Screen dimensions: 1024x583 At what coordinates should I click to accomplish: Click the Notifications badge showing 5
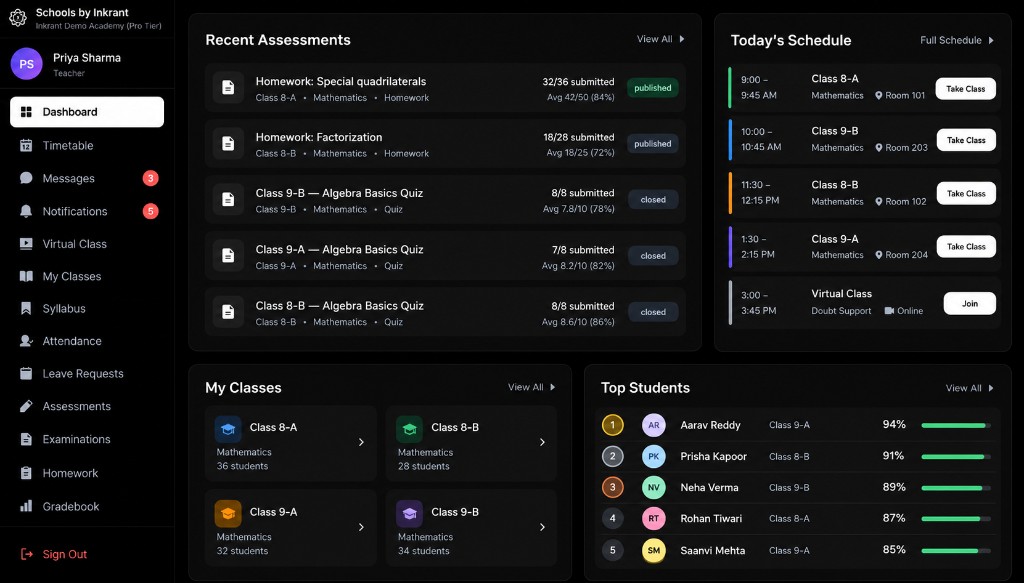(151, 211)
